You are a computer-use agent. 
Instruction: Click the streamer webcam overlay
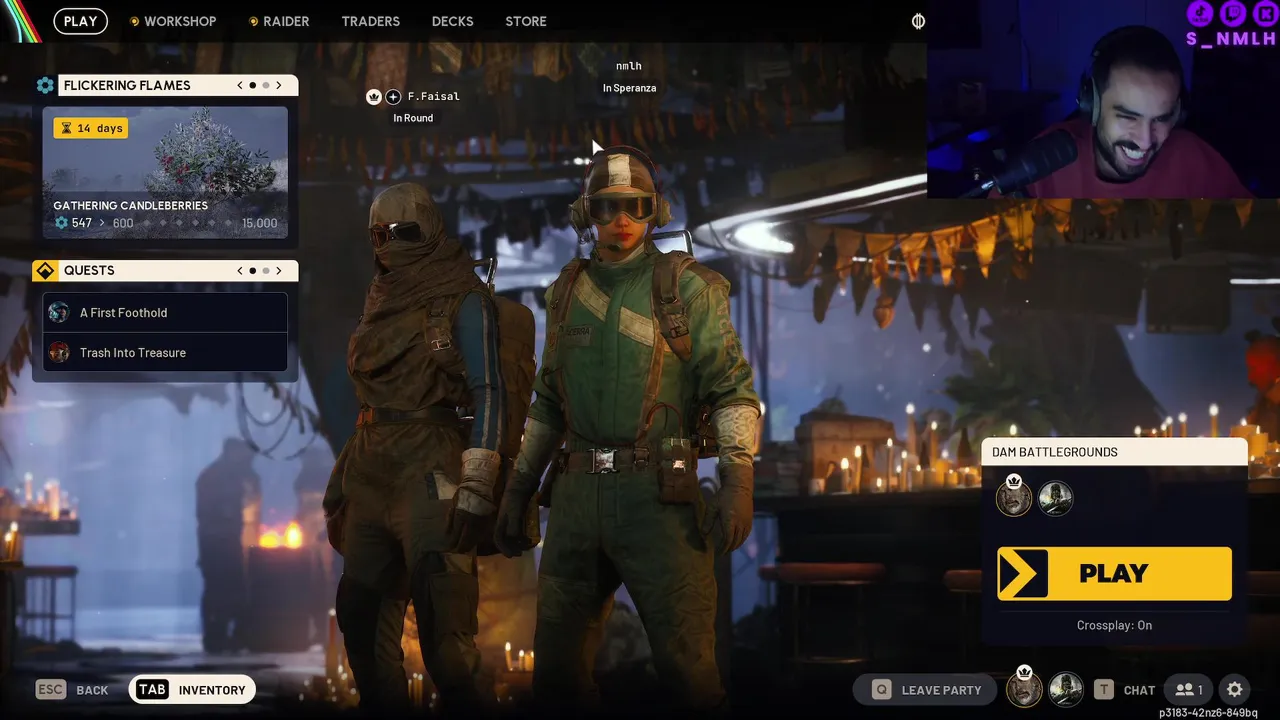pyautogui.click(x=1103, y=99)
